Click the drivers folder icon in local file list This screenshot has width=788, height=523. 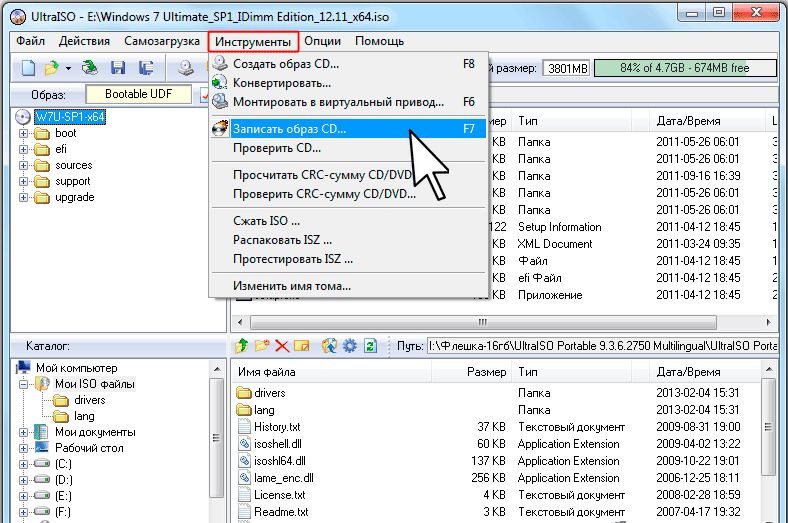(244, 393)
